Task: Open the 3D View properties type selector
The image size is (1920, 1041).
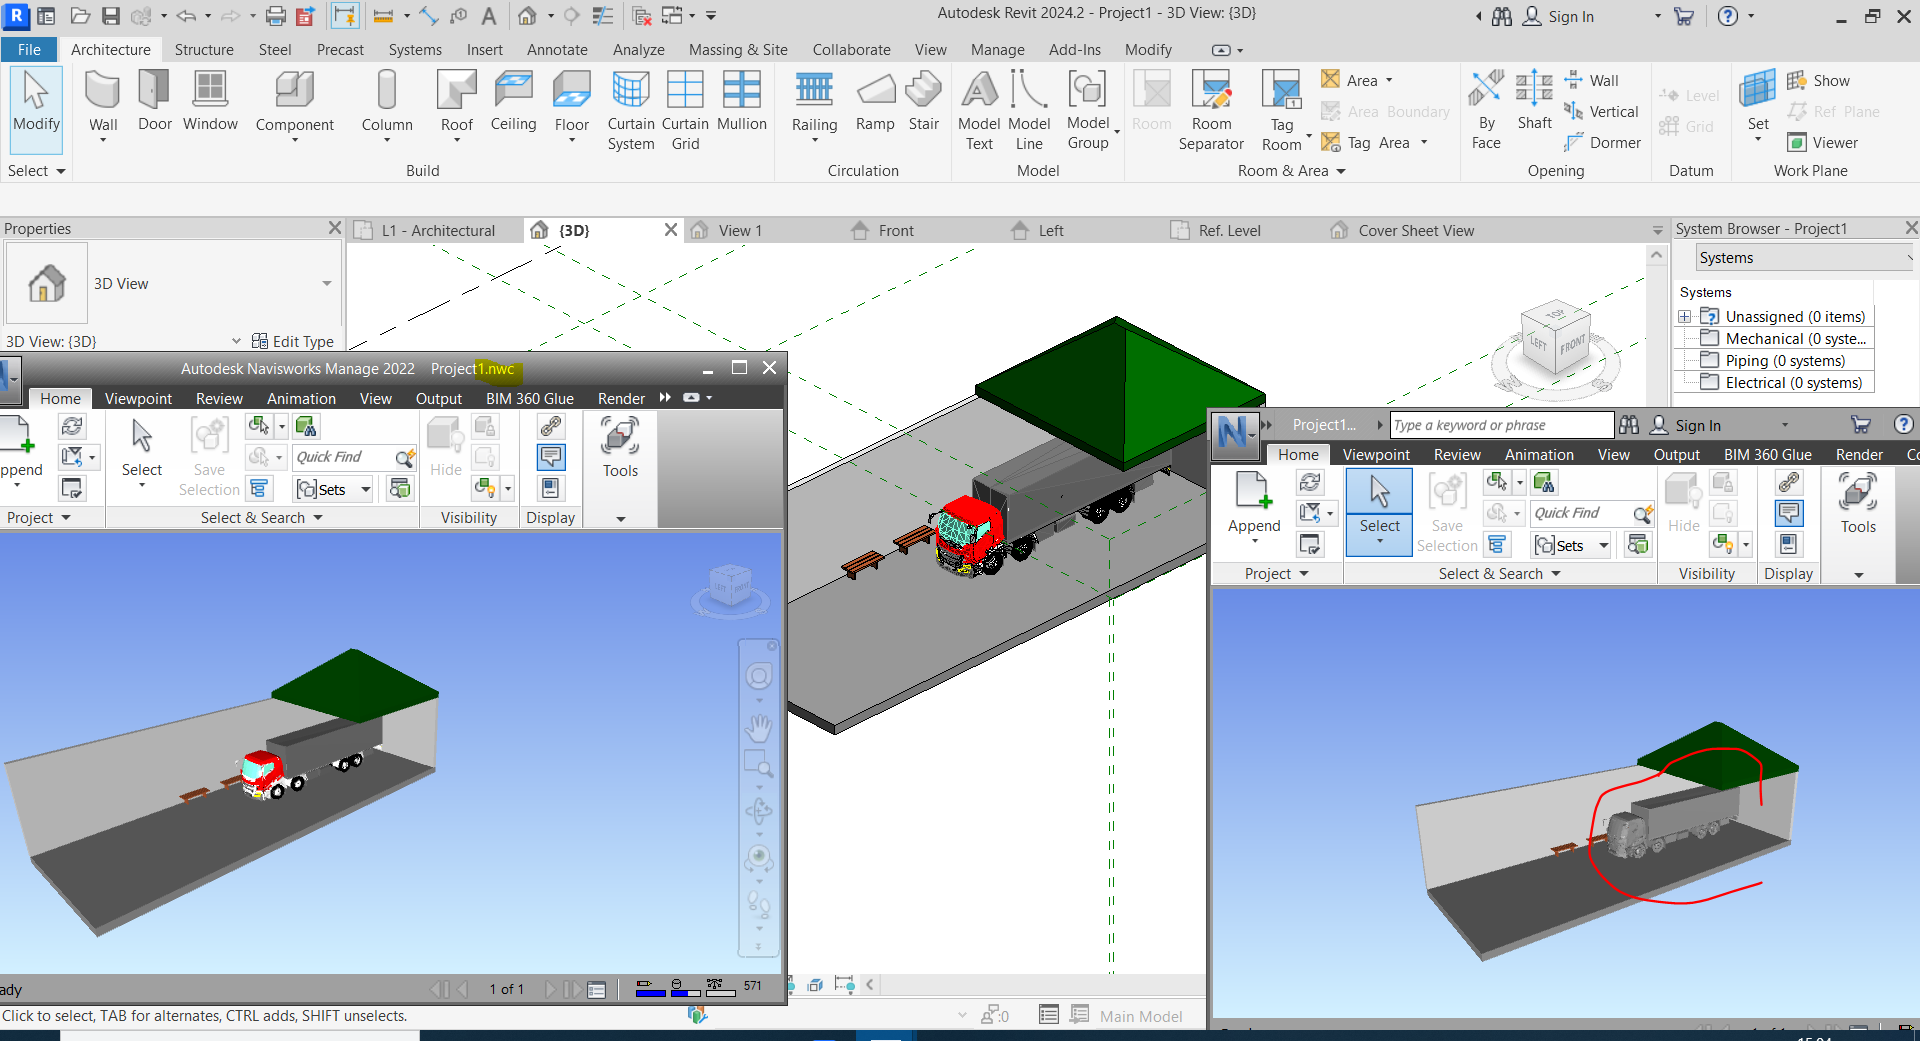Action: 326,284
